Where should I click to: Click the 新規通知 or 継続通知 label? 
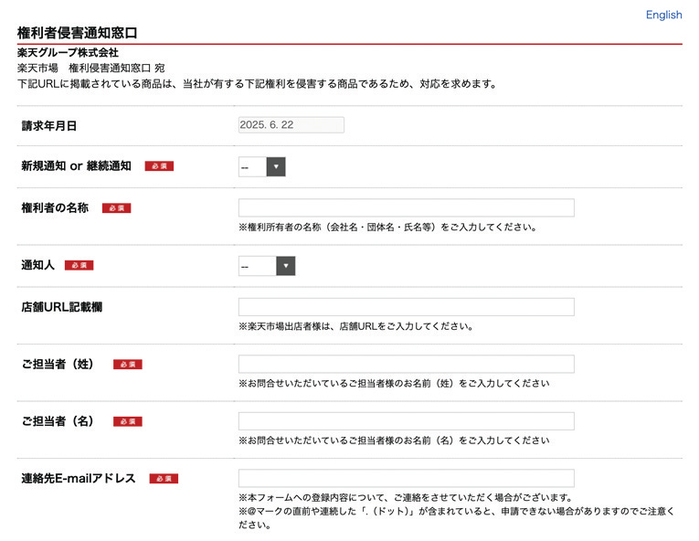click(76, 166)
